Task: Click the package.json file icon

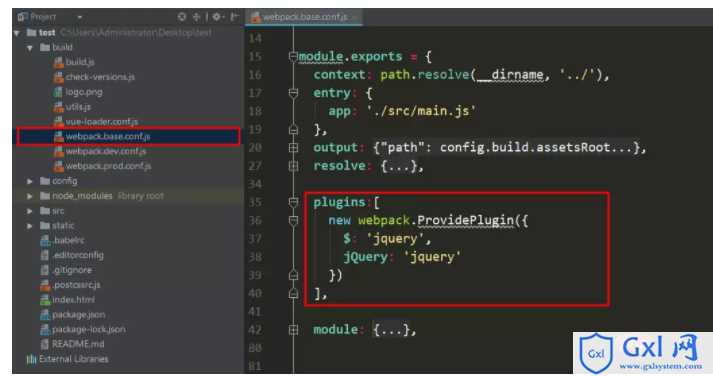Action: click(45, 315)
